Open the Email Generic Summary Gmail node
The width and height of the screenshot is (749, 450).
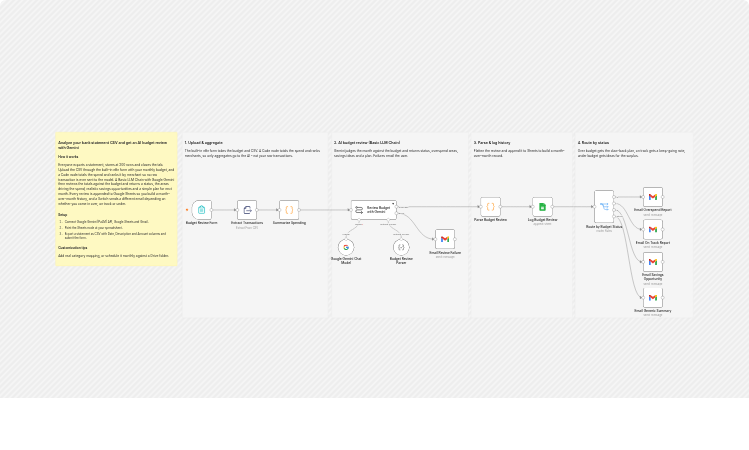click(653, 298)
